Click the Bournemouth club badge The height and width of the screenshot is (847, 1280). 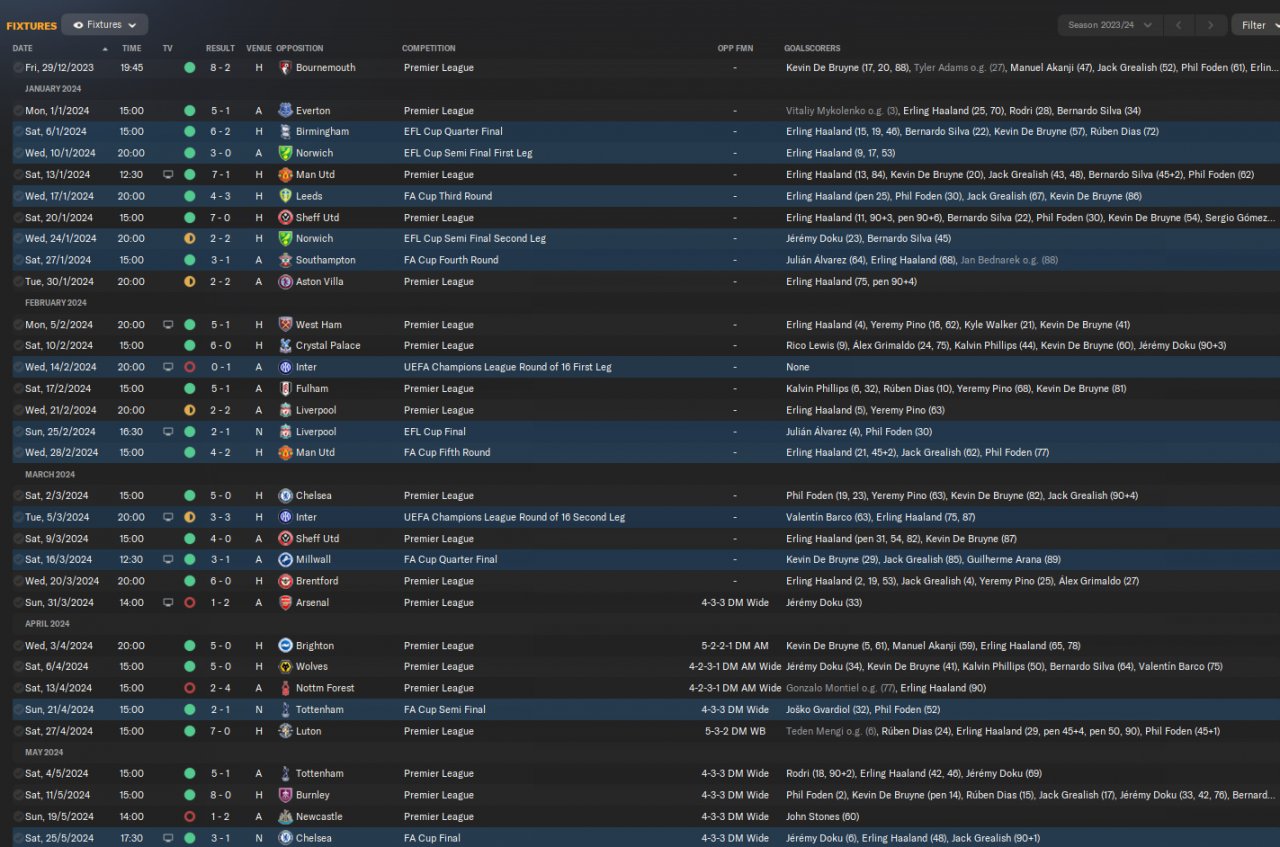[x=286, y=68]
